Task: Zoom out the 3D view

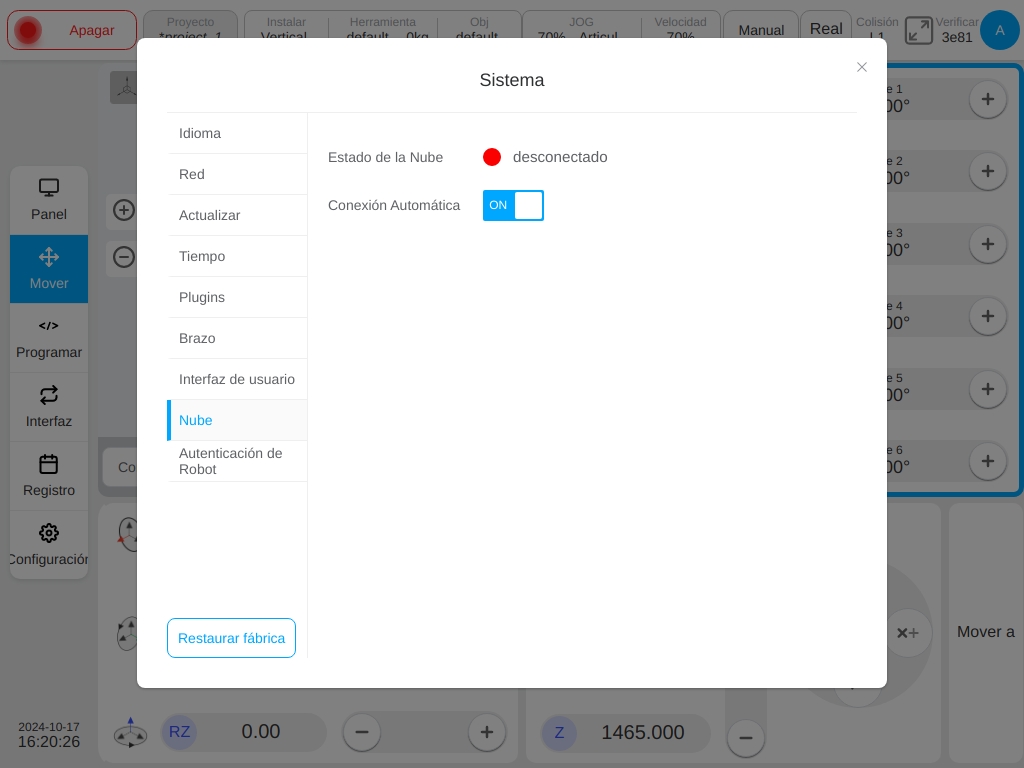Action: tap(123, 257)
